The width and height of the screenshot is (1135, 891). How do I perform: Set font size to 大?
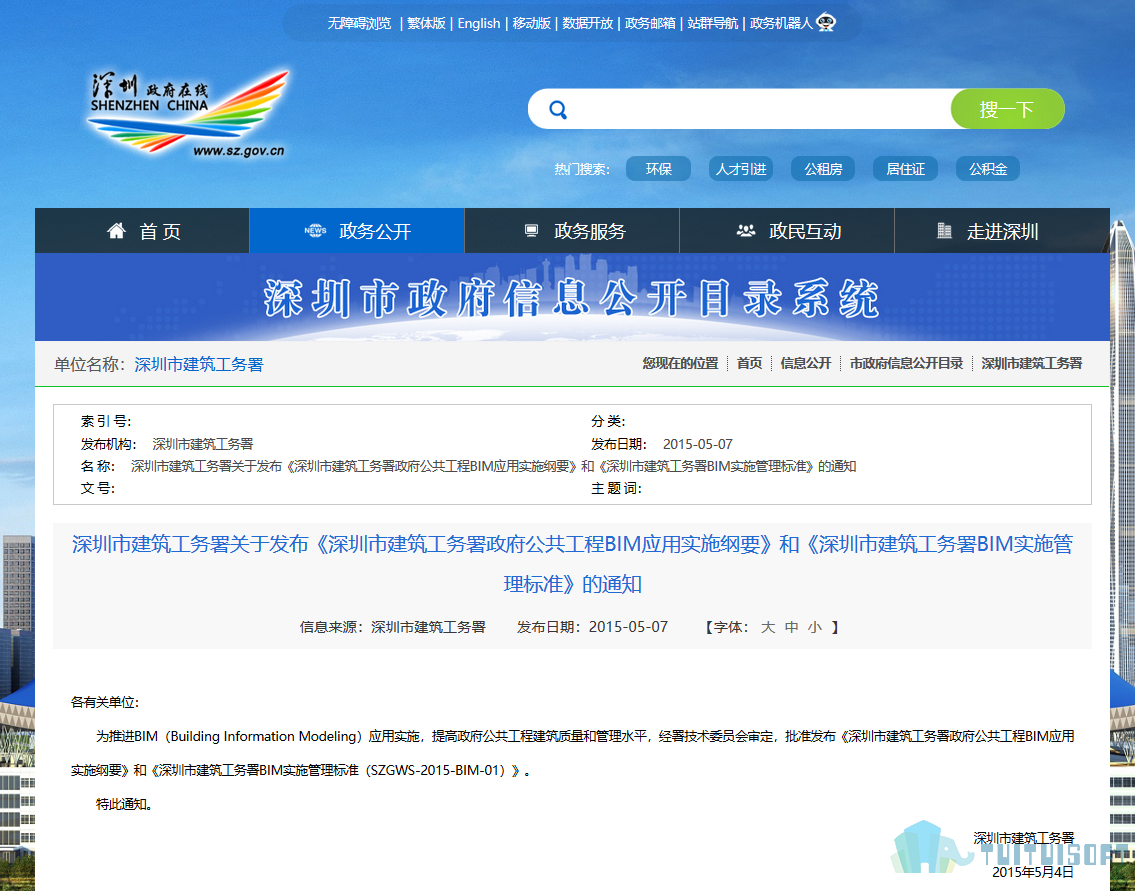coord(767,628)
